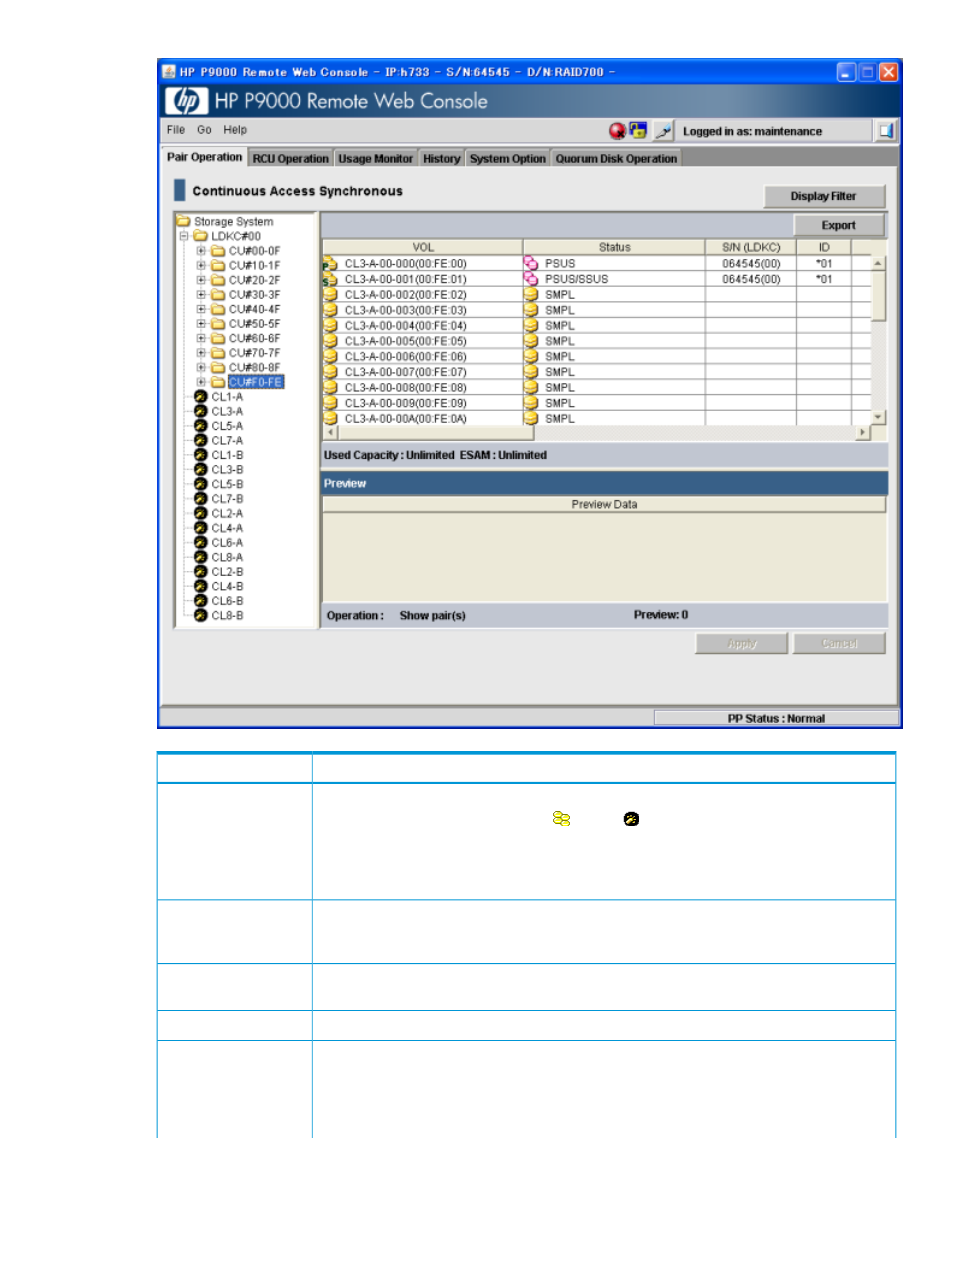The image size is (954, 1270).
Task: Select port CL6-A icon in tree
Action: tap(200, 542)
